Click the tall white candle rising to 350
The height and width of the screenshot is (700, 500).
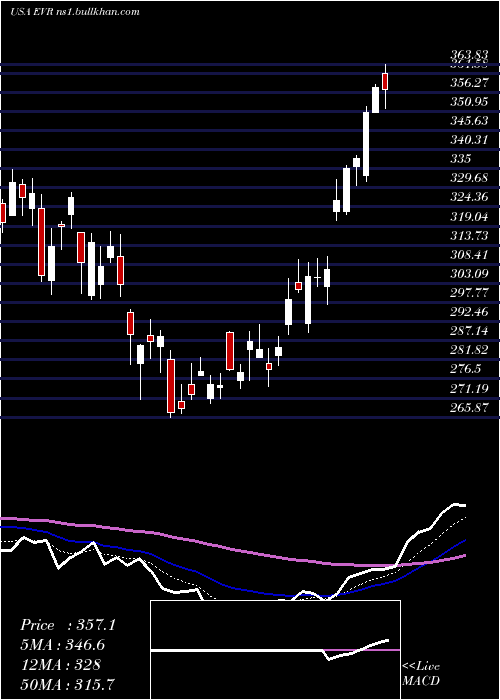pos(366,144)
